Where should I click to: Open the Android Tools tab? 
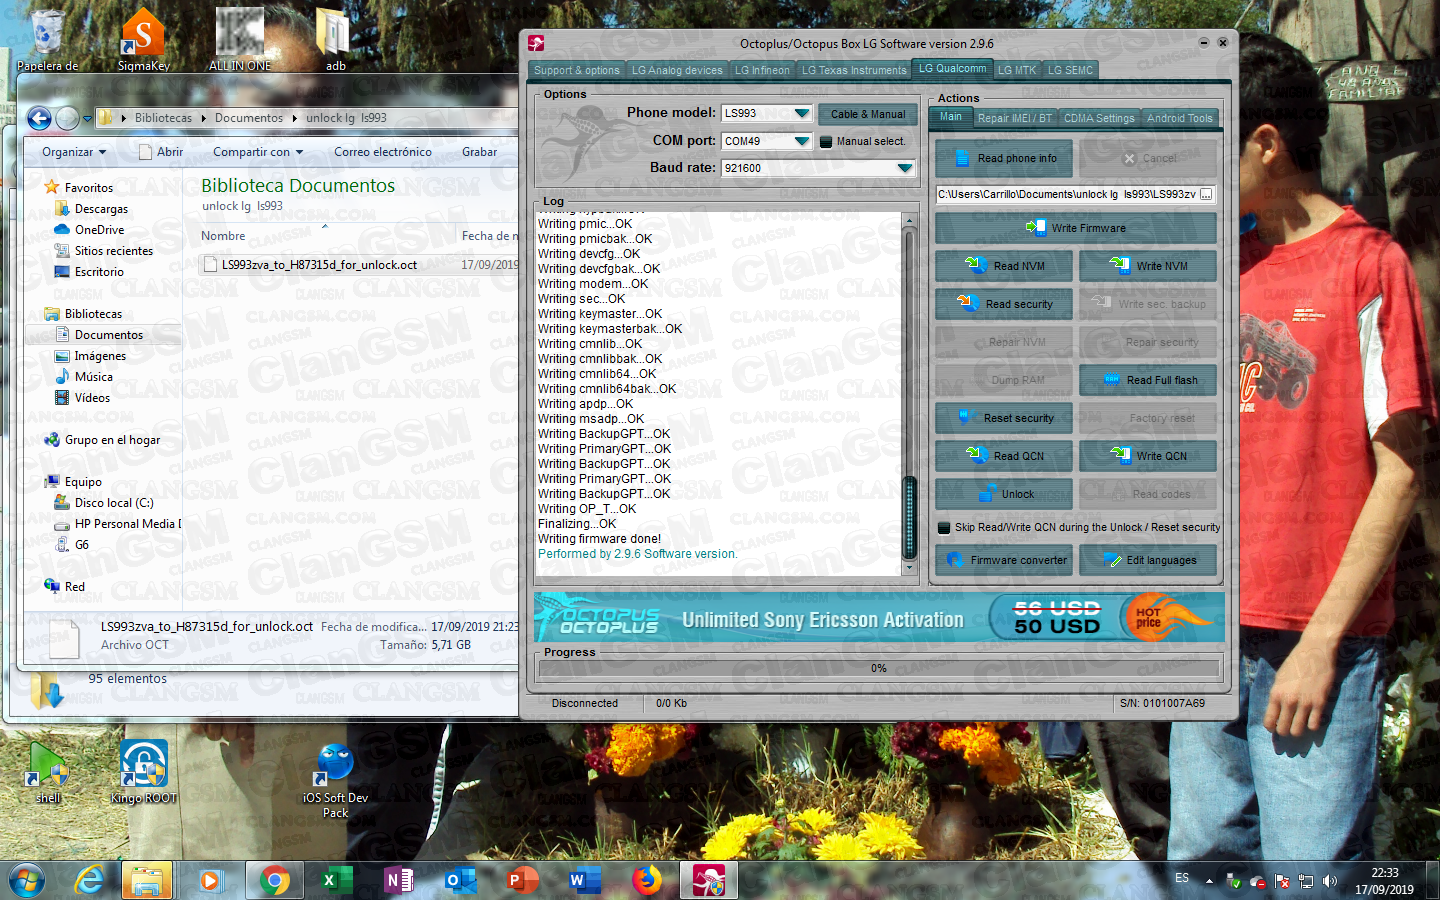pyautogui.click(x=1179, y=118)
